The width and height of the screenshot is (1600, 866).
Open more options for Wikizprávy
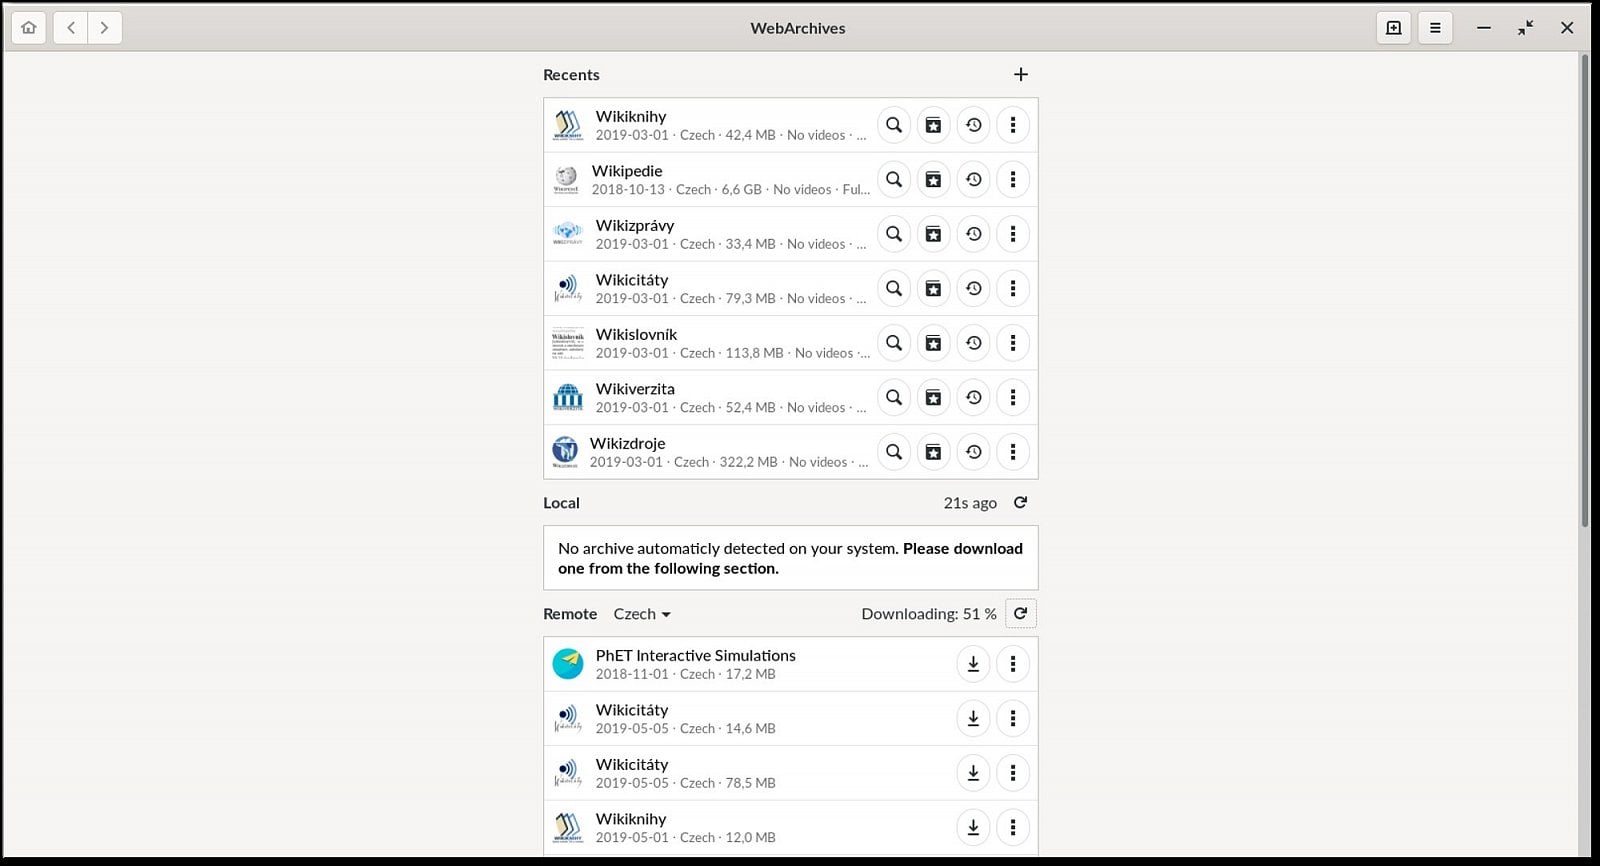[x=1013, y=234]
